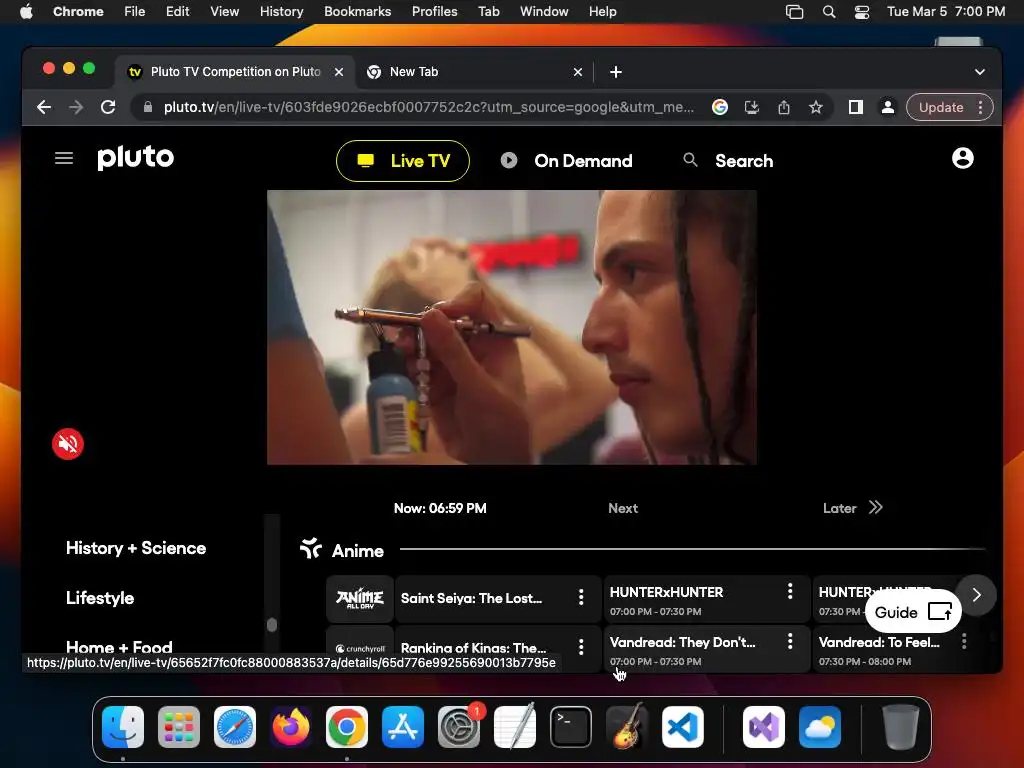Open the Pluto account profile icon

(963, 158)
